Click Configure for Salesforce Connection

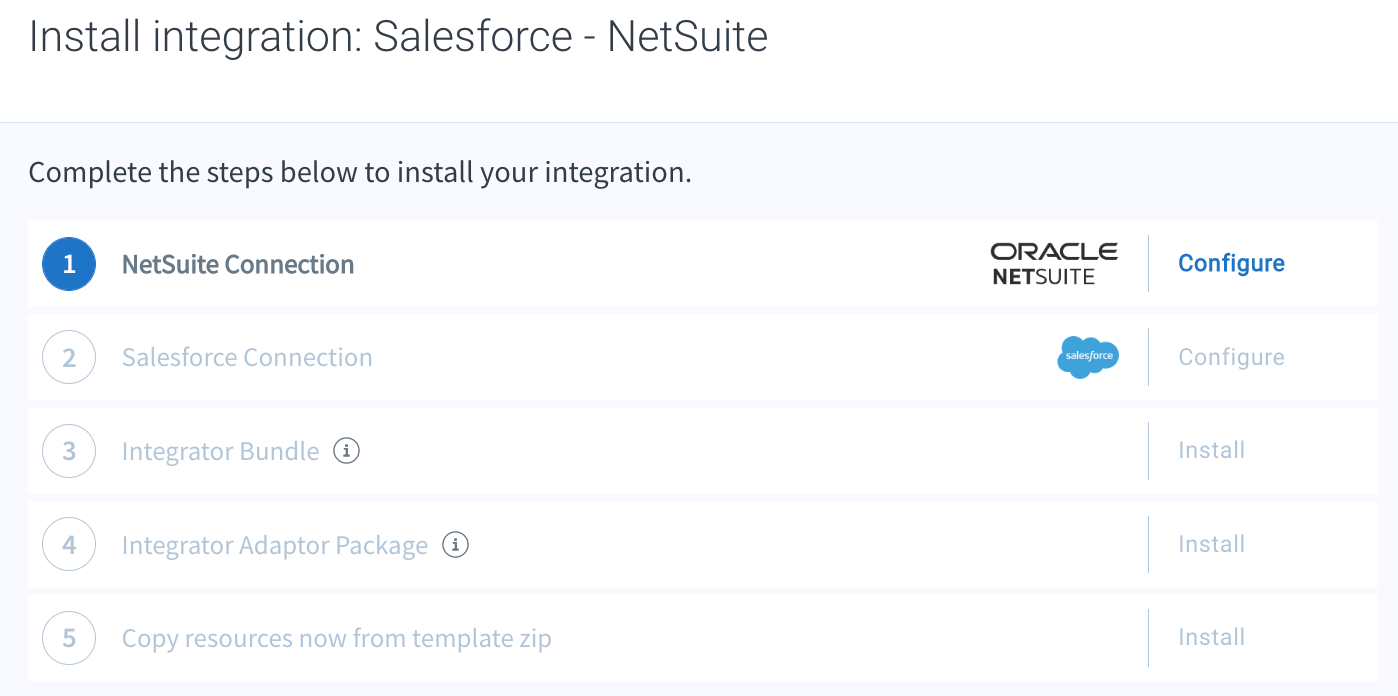[1231, 357]
